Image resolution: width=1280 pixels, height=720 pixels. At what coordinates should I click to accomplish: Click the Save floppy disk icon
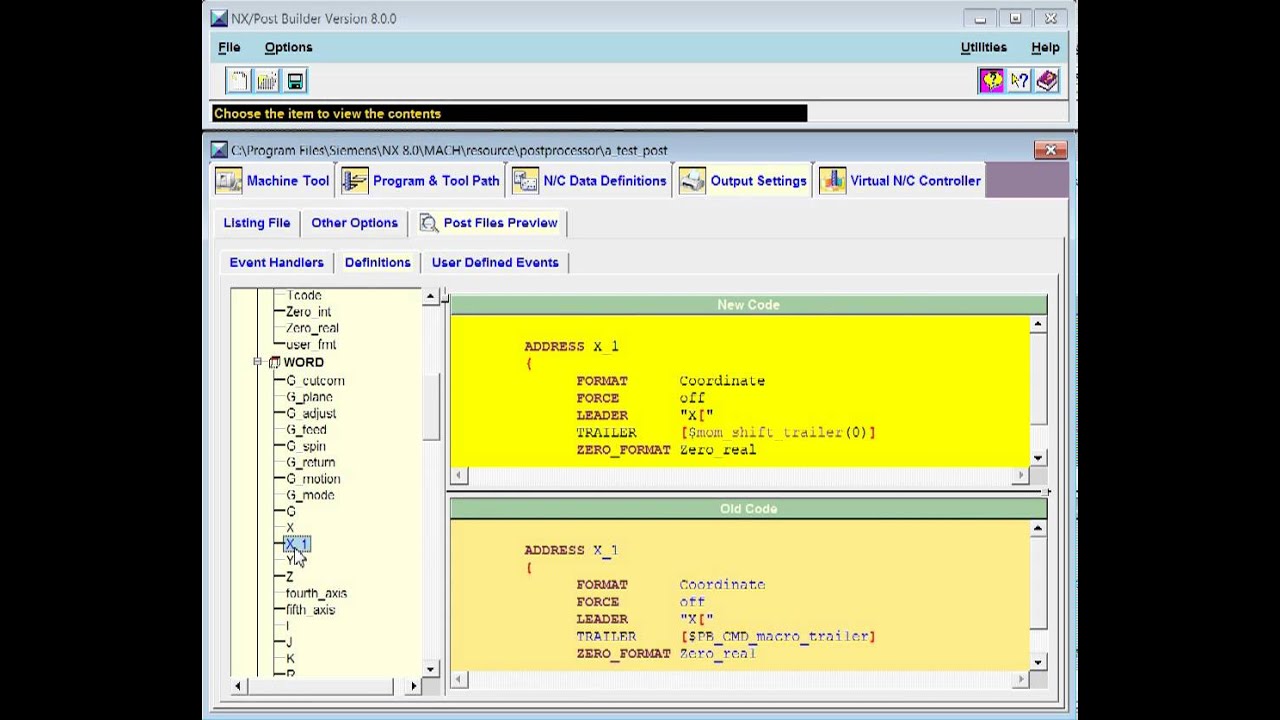(x=295, y=81)
